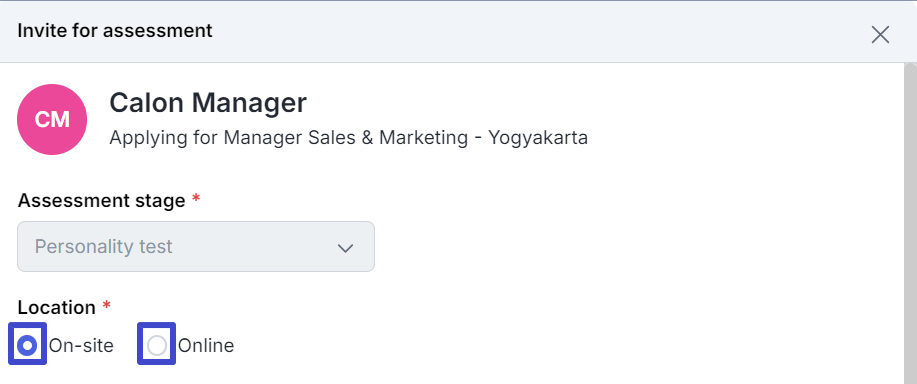Click the pink CM avatar circle
917x384 pixels.
(x=52, y=119)
